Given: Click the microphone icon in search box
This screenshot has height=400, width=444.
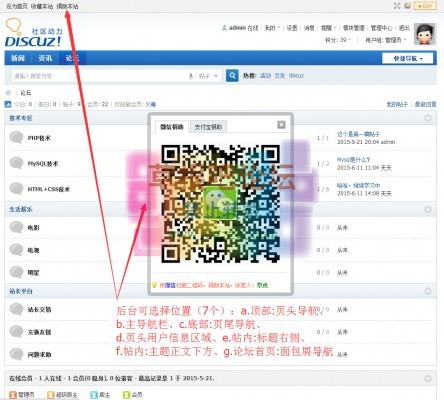Looking at the screenshot, I should 191,76.
